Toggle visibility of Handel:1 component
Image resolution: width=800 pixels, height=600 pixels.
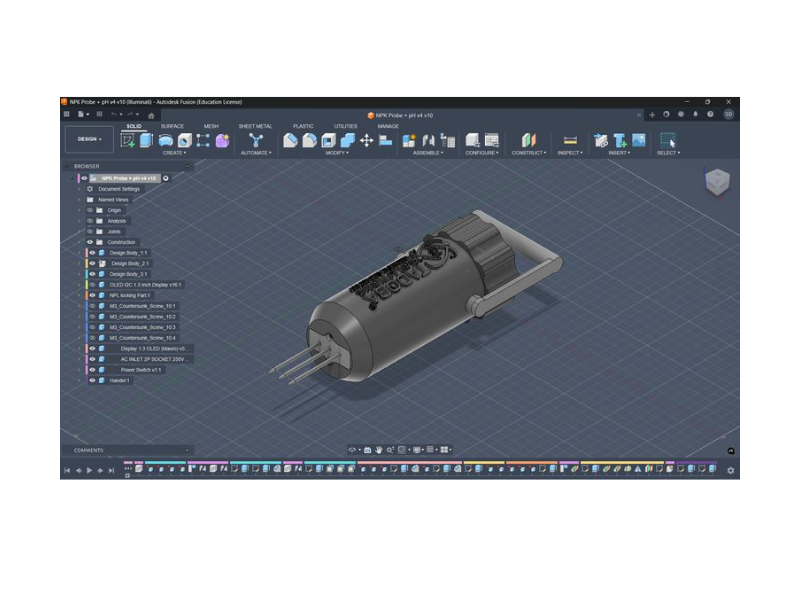click(93, 380)
